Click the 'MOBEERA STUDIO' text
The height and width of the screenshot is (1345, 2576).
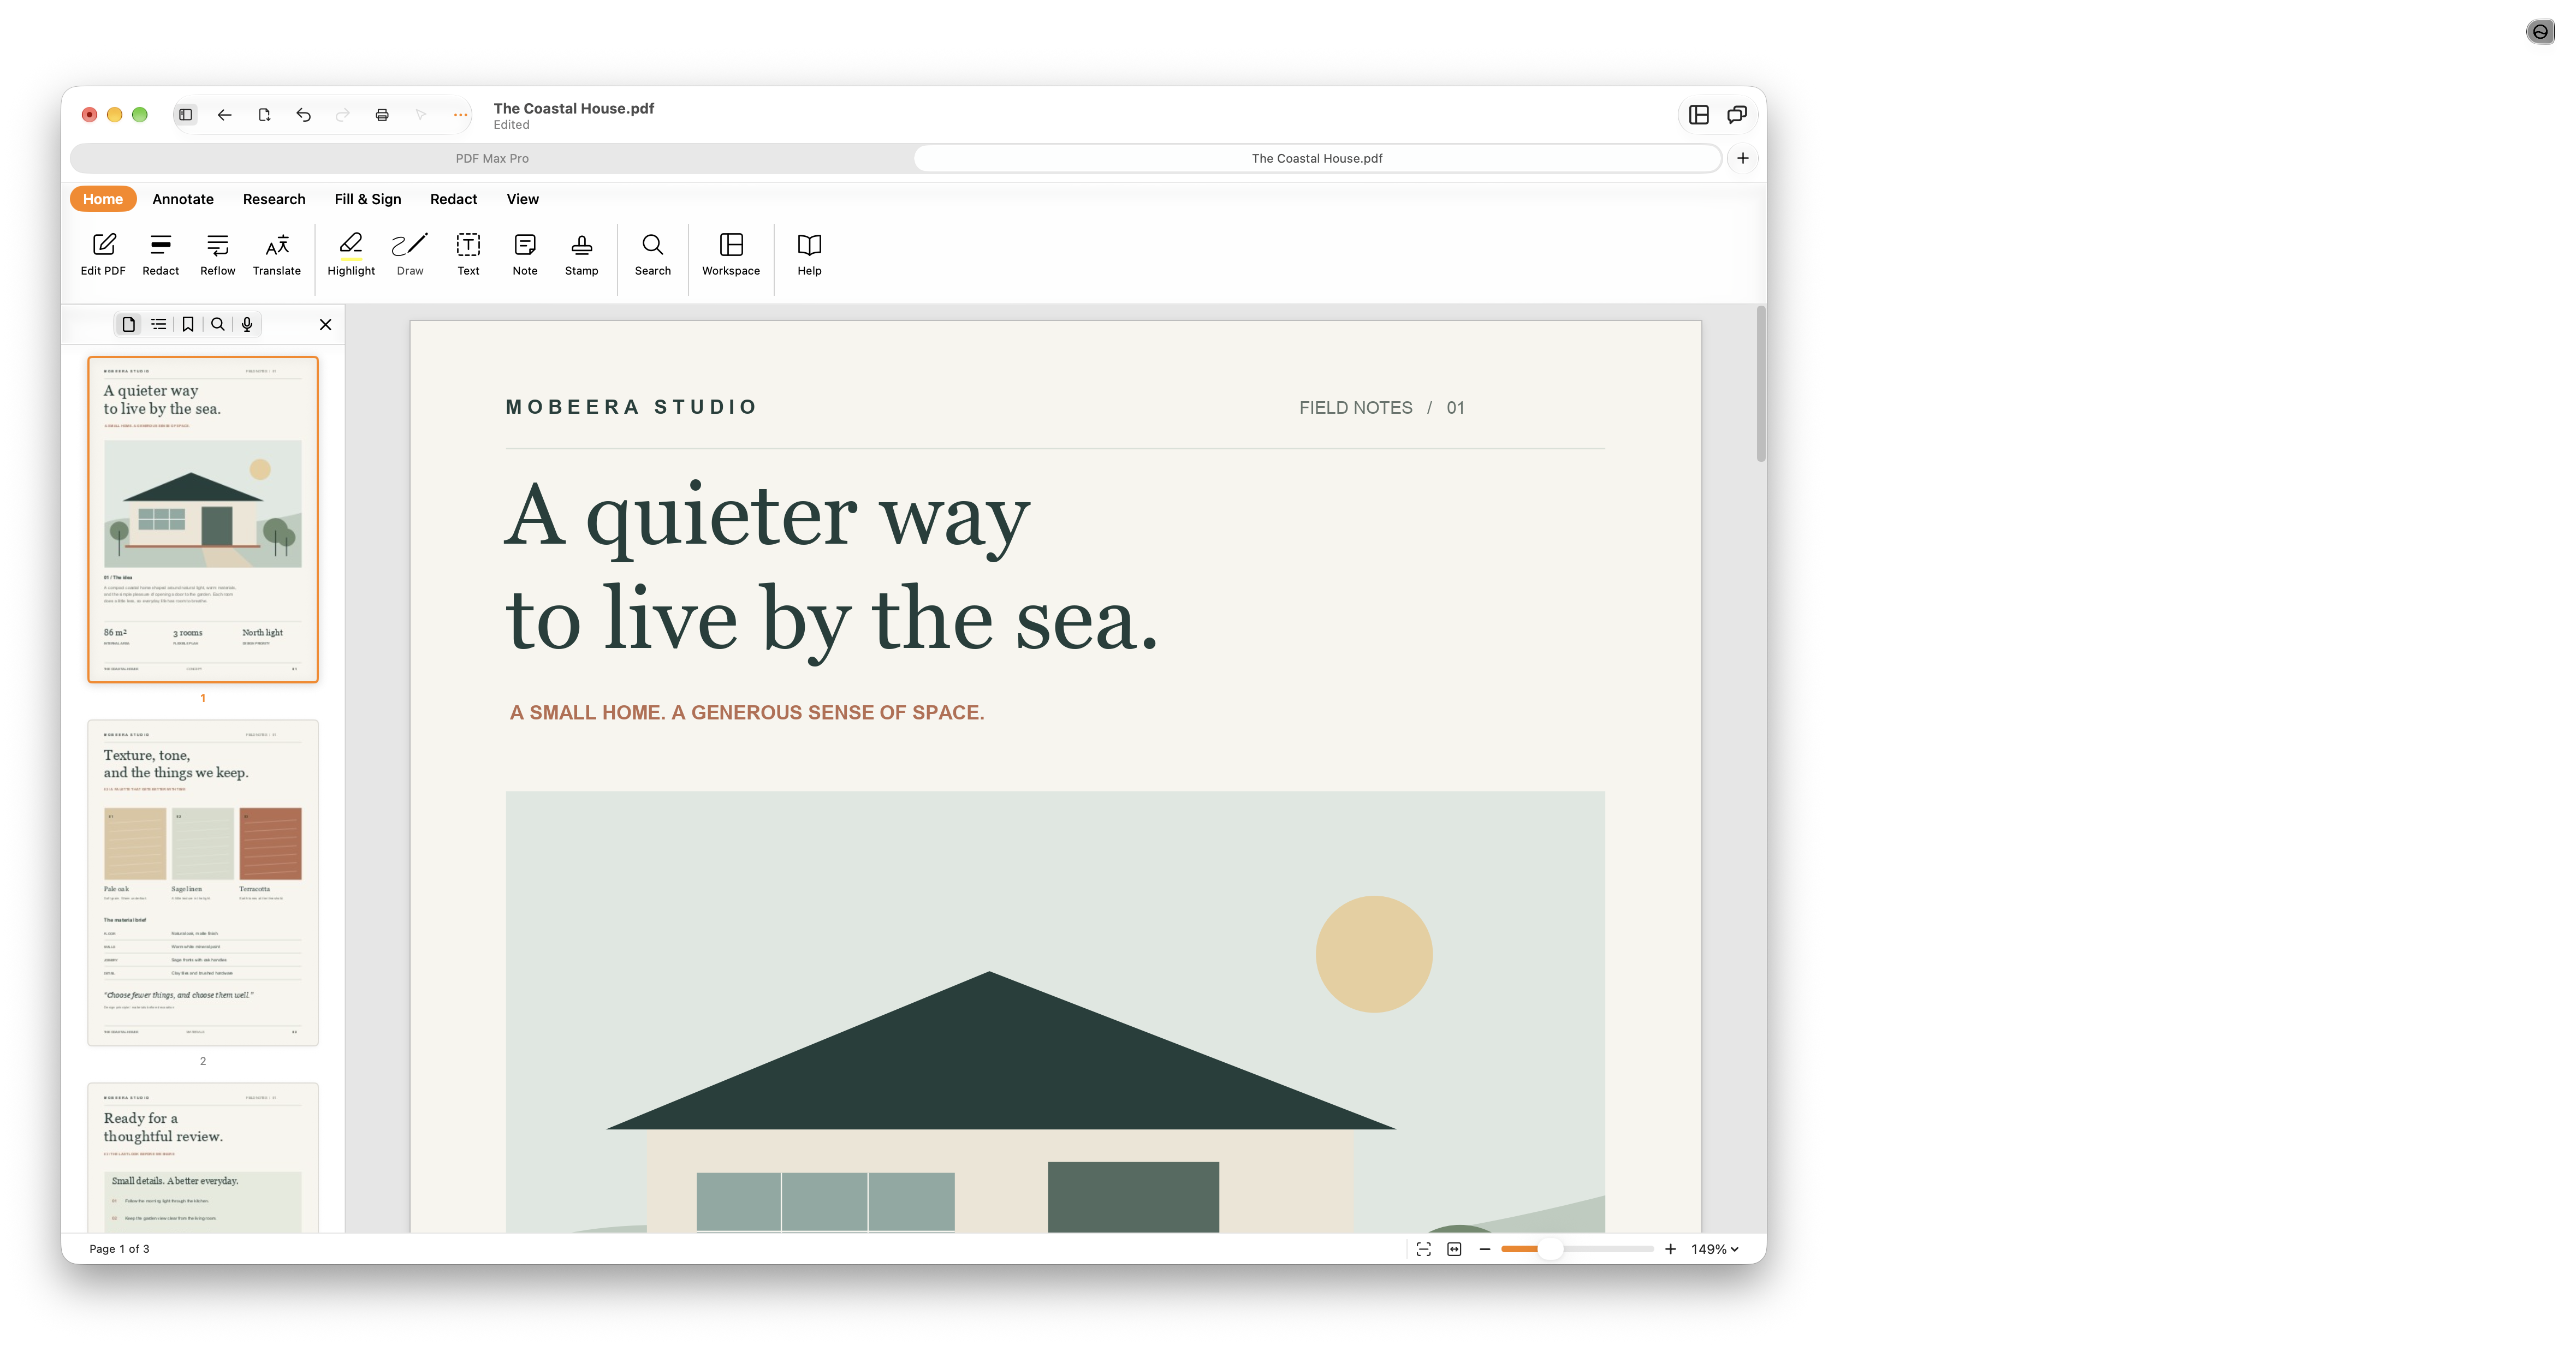[631, 407]
